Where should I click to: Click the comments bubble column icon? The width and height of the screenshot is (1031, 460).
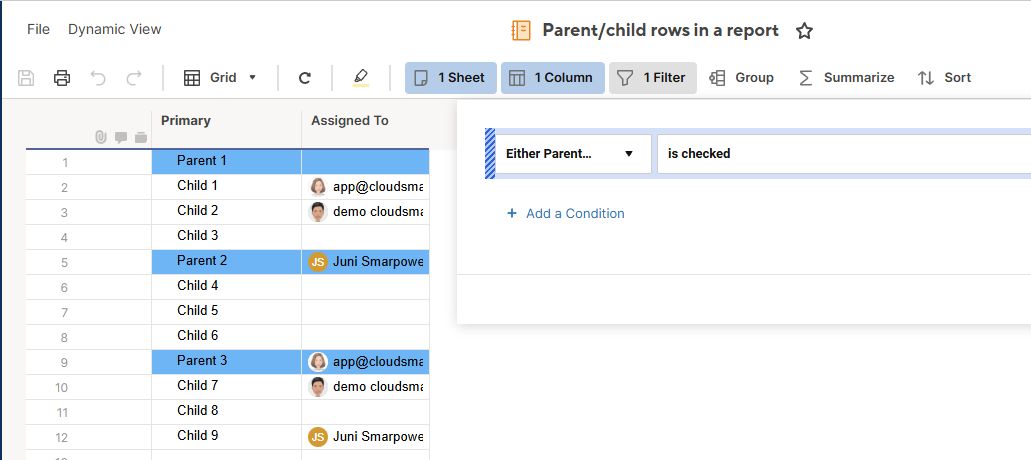121,137
